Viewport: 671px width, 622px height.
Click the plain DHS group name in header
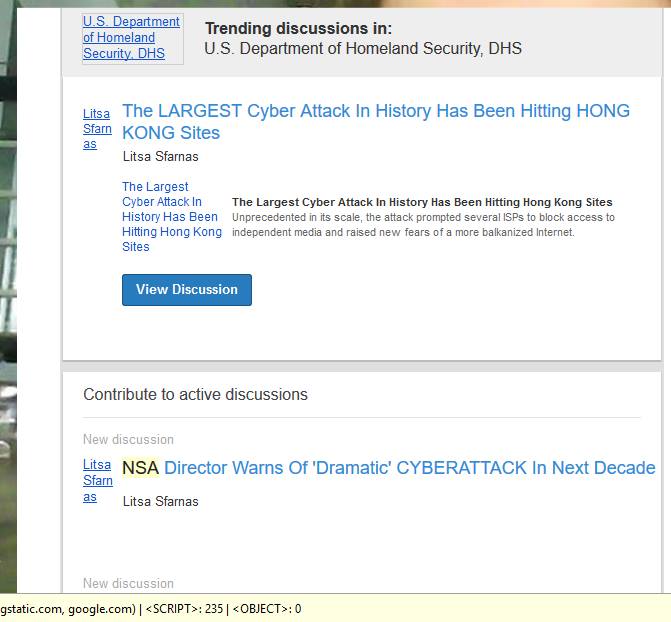(x=362, y=48)
